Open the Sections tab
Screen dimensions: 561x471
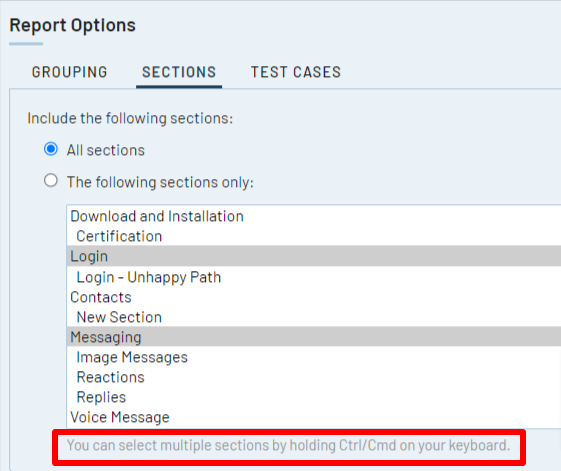pos(179,72)
